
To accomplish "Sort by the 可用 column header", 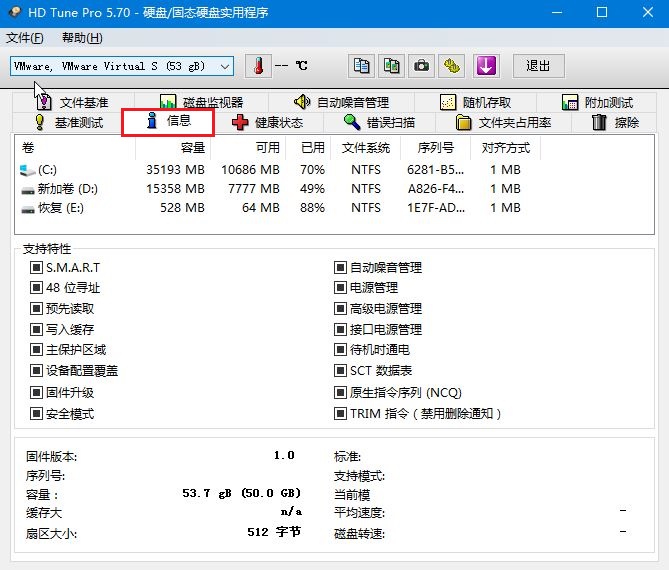I will 248,148.
